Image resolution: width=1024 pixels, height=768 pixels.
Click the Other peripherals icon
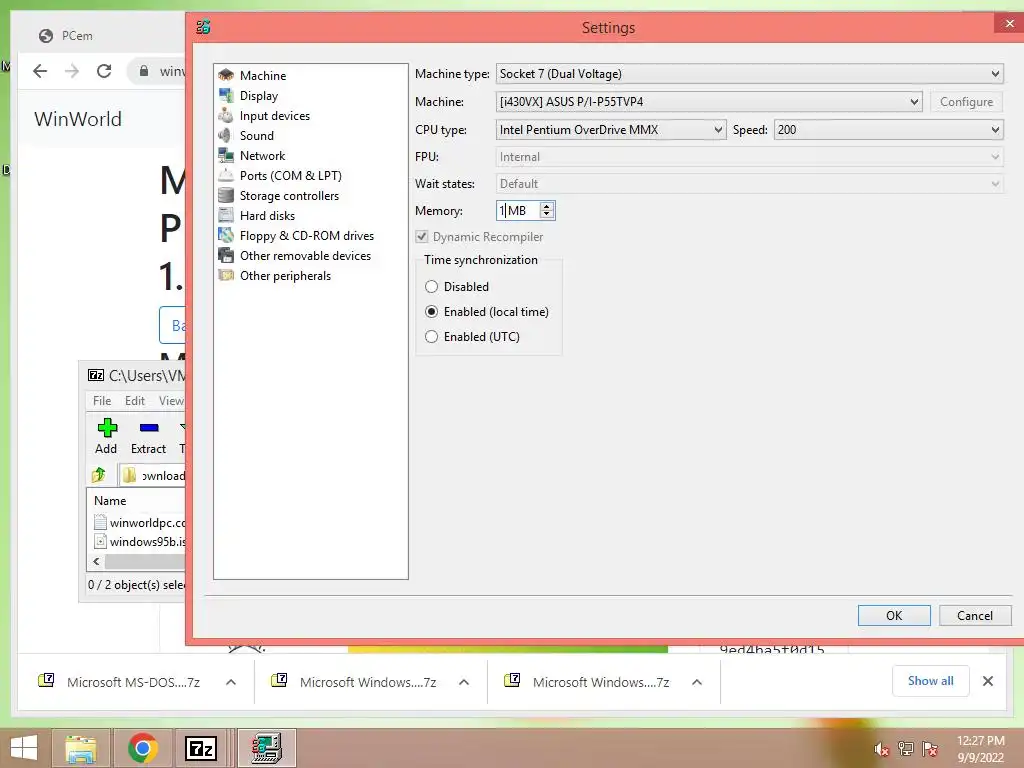[226, 276]
